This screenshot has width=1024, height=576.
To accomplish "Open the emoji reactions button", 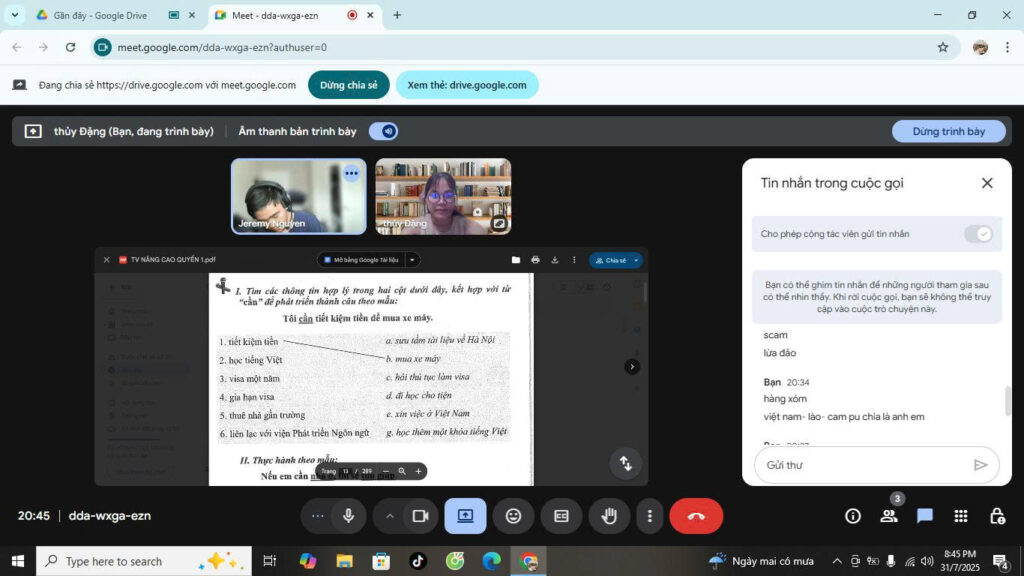I will click(513, 516).
